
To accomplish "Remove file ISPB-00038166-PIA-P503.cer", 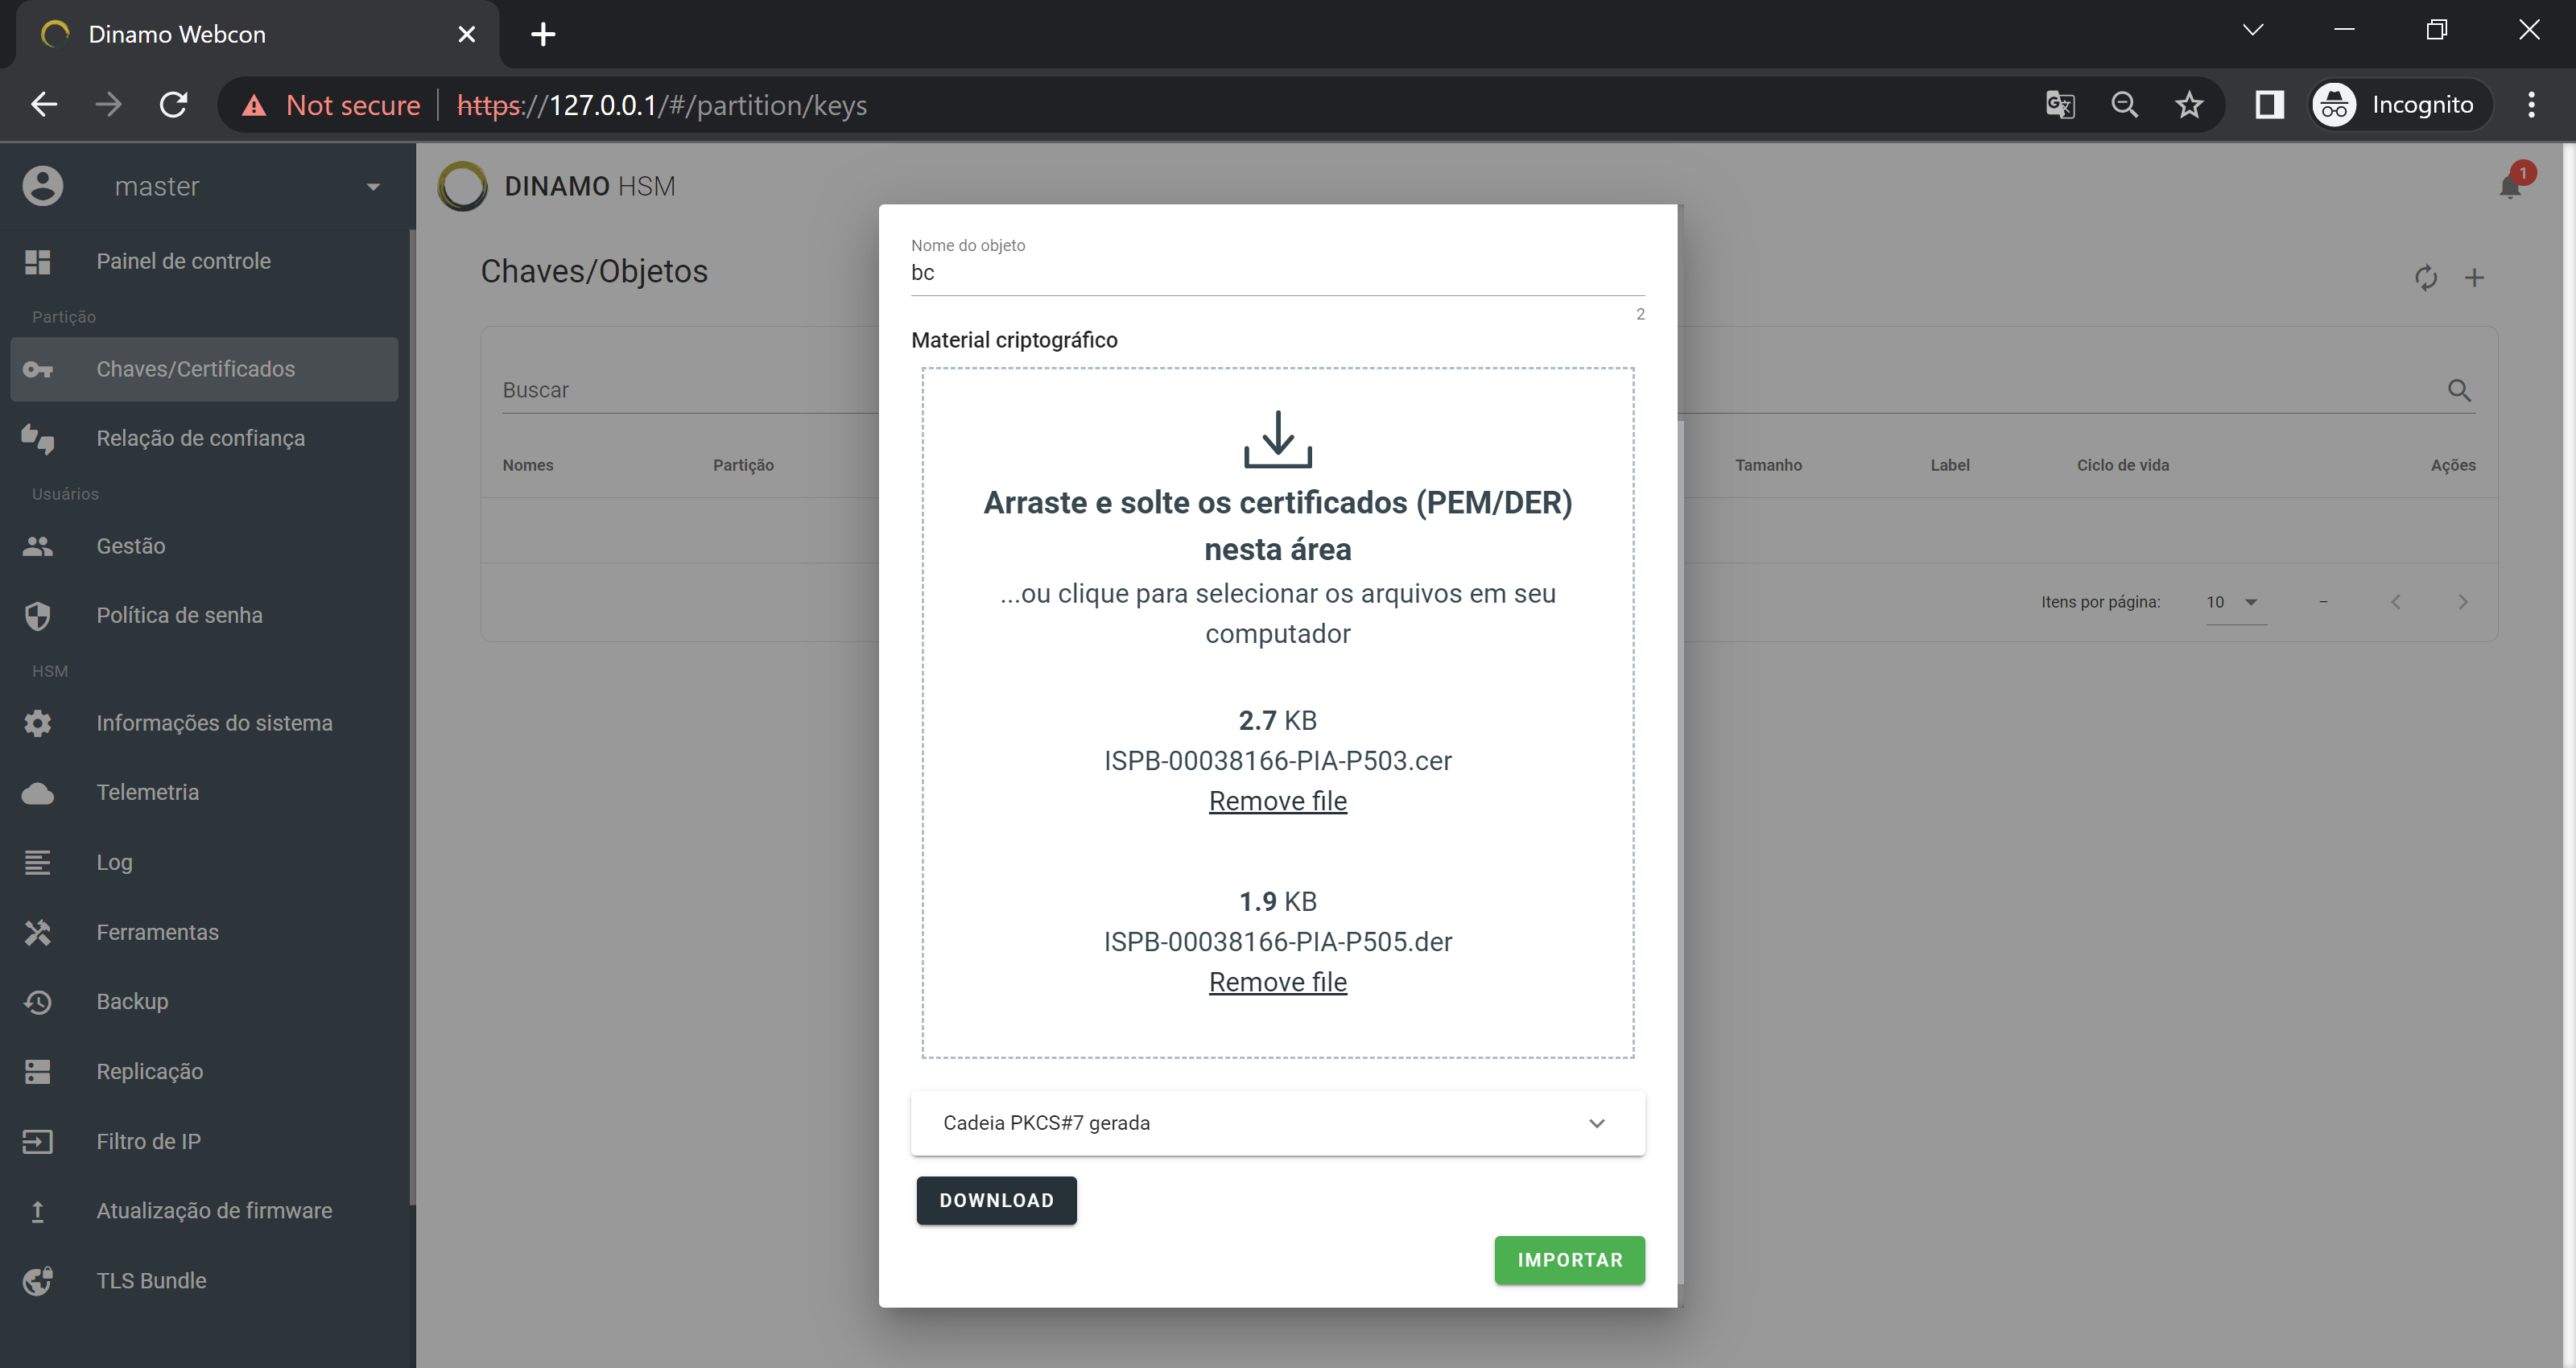I will (x=1278, y=801).
